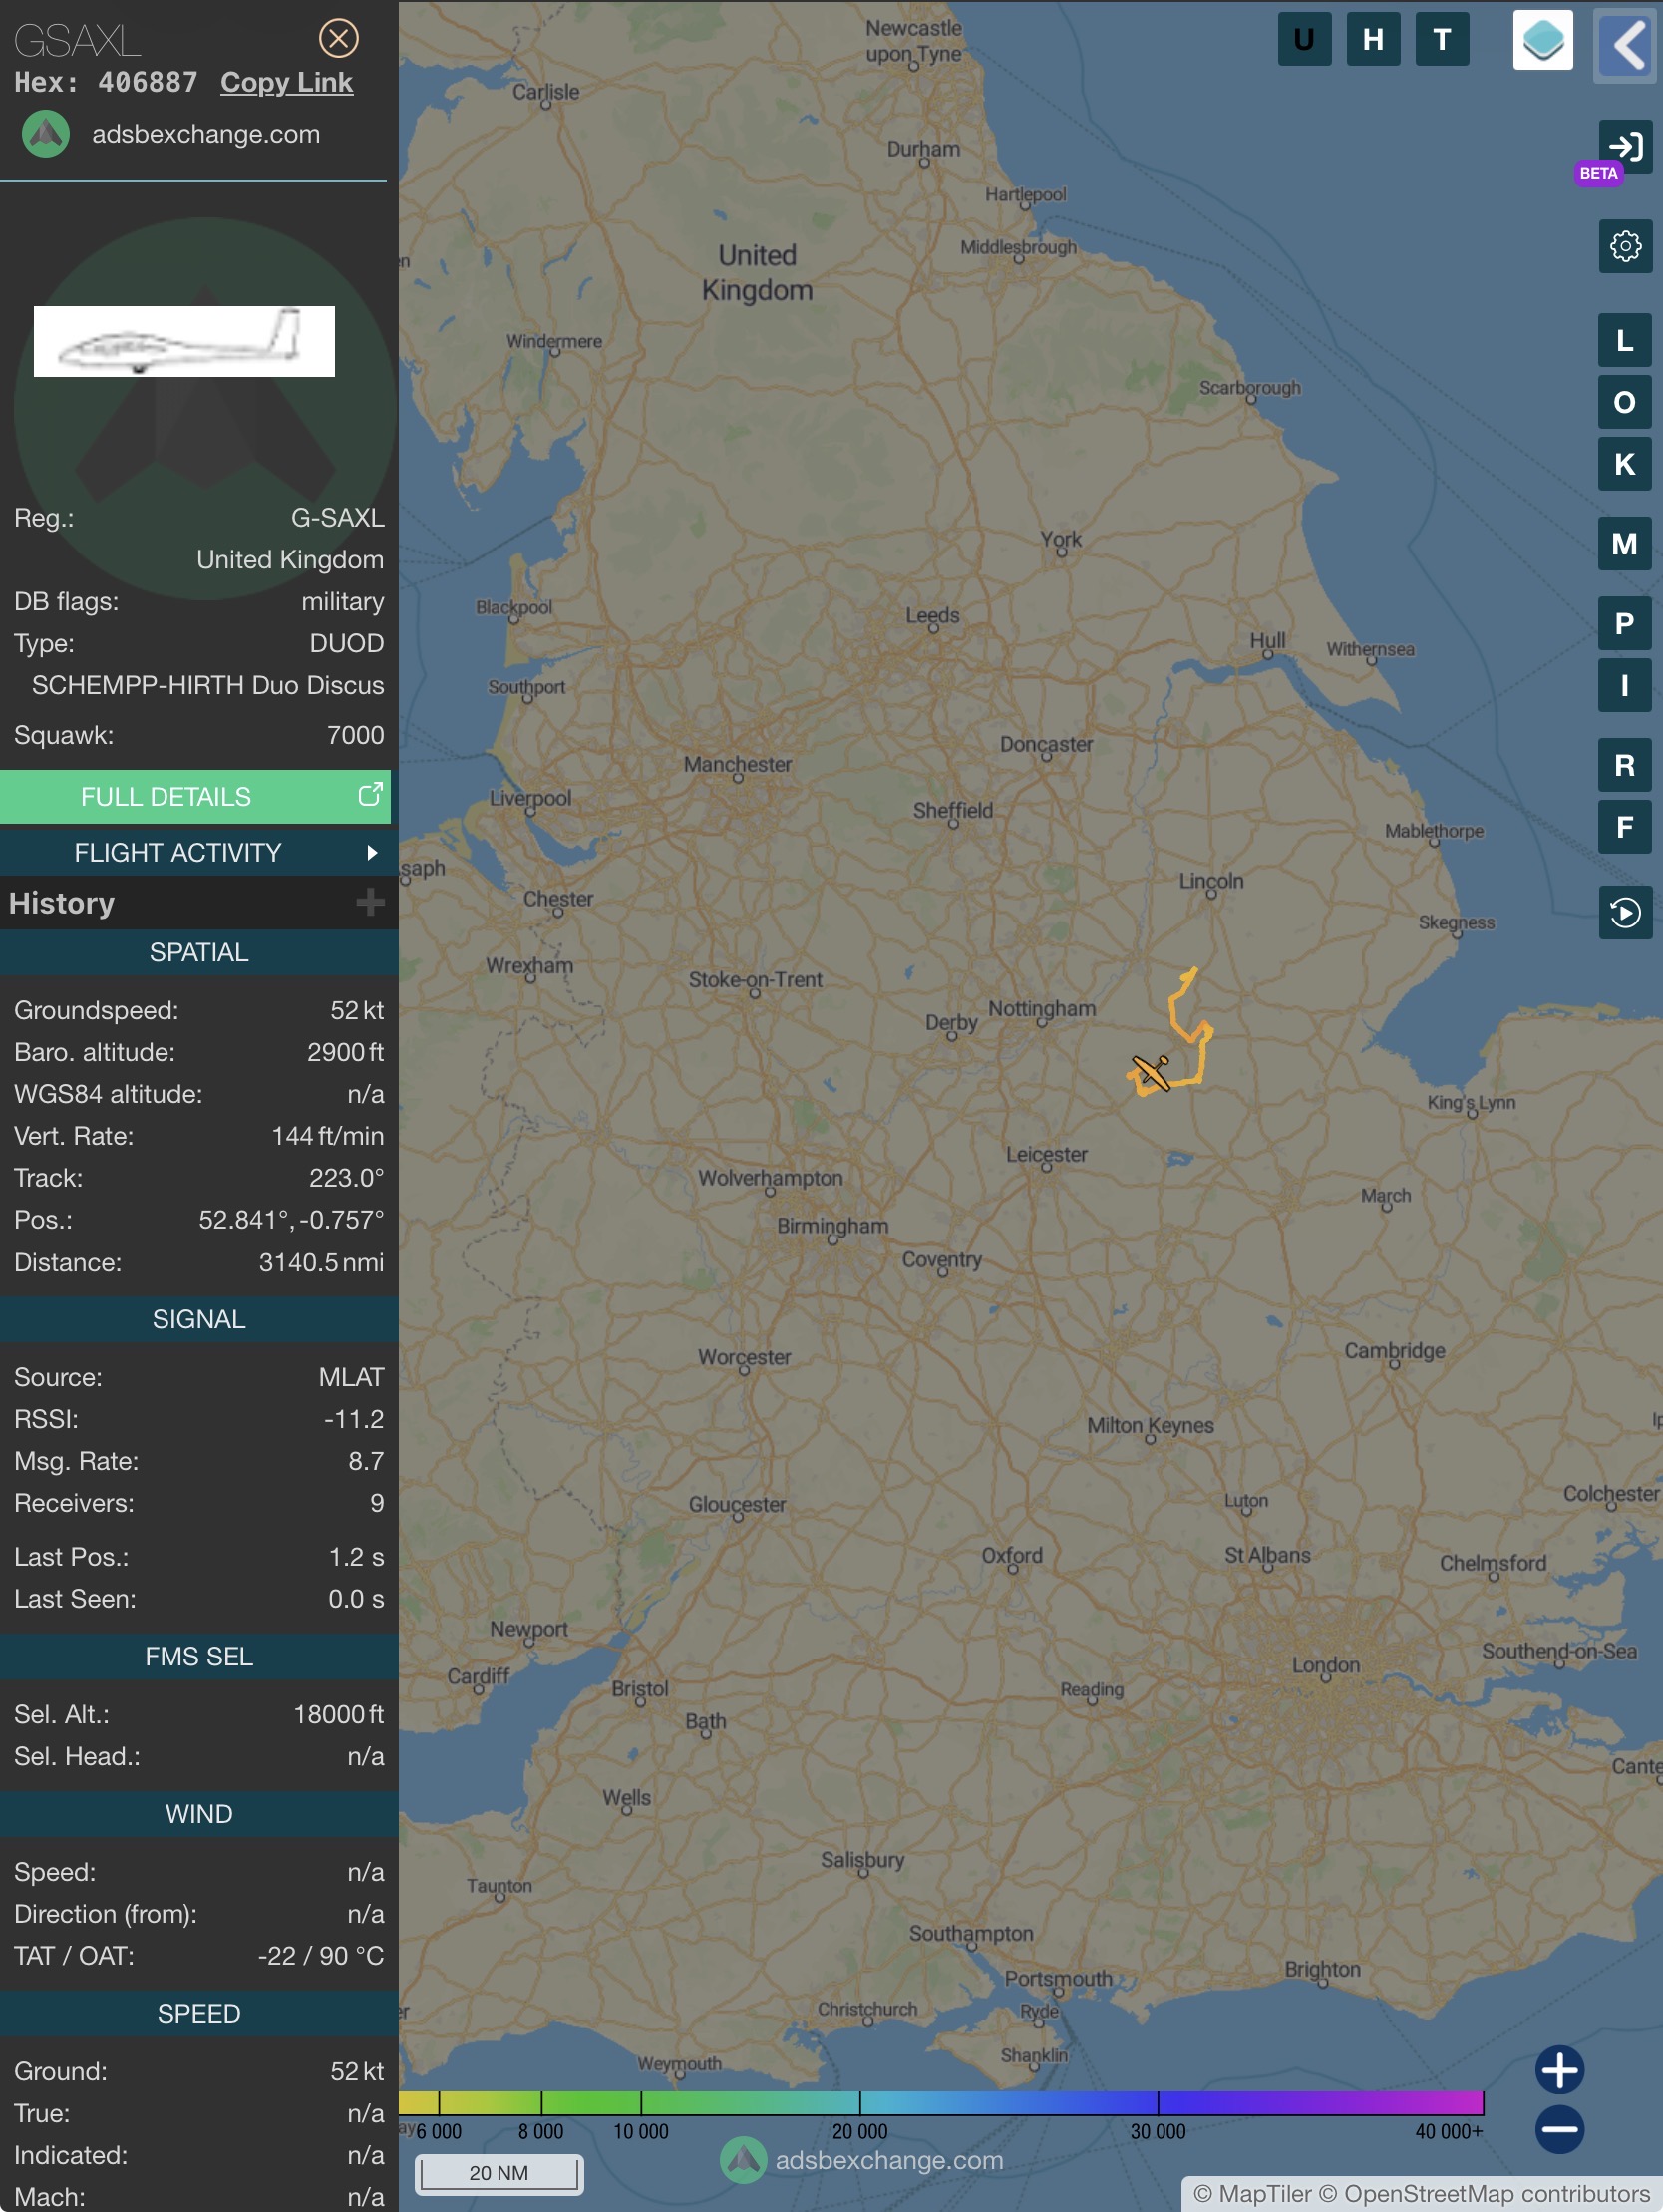1663x2212 pixels.
Task: Click the SCHEMPP-HIRTH Duo Discus type description
Action: 208,685
